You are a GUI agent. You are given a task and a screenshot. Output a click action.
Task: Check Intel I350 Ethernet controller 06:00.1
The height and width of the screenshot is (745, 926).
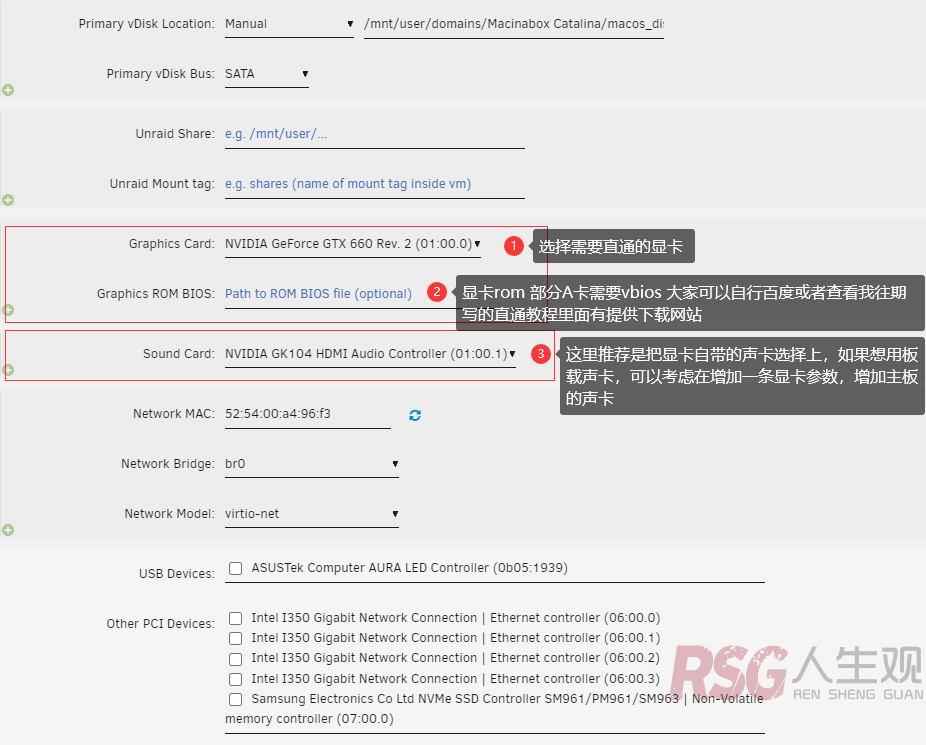[236, 638]
